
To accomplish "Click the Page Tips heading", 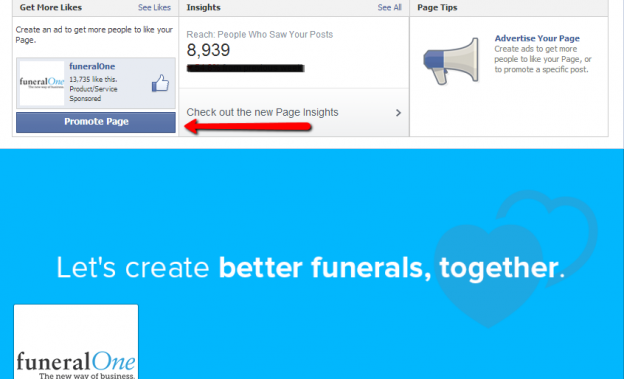I will click(437, 8).
